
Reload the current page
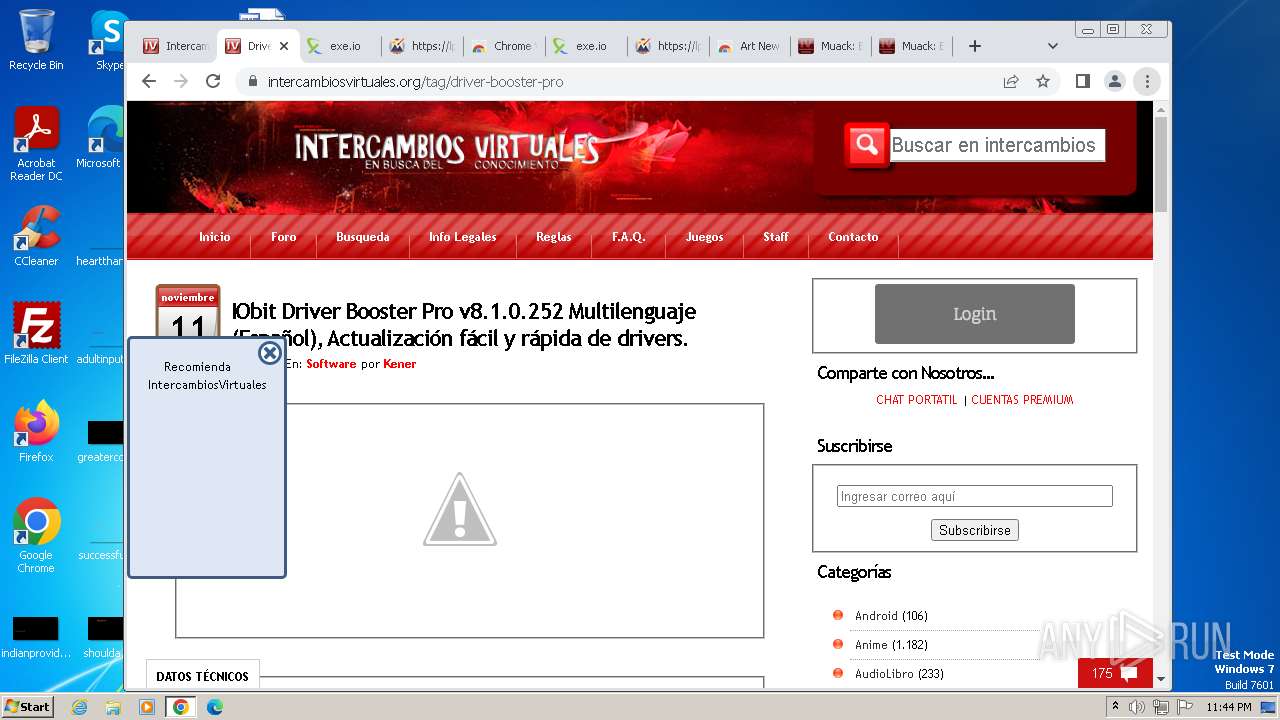click(x=213, y=81)
